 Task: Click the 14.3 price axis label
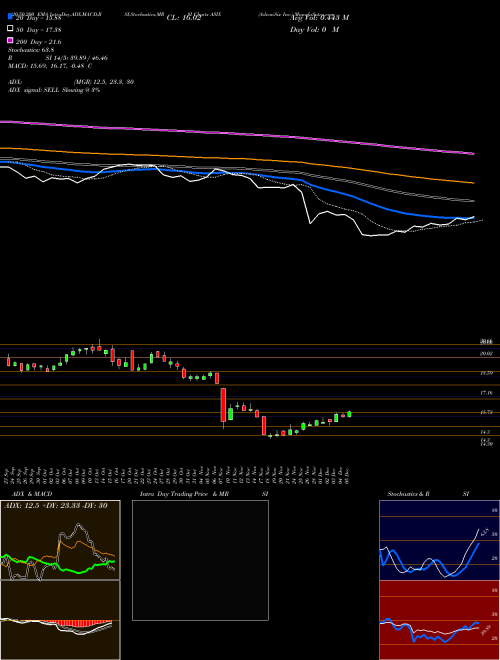(485, 431)
